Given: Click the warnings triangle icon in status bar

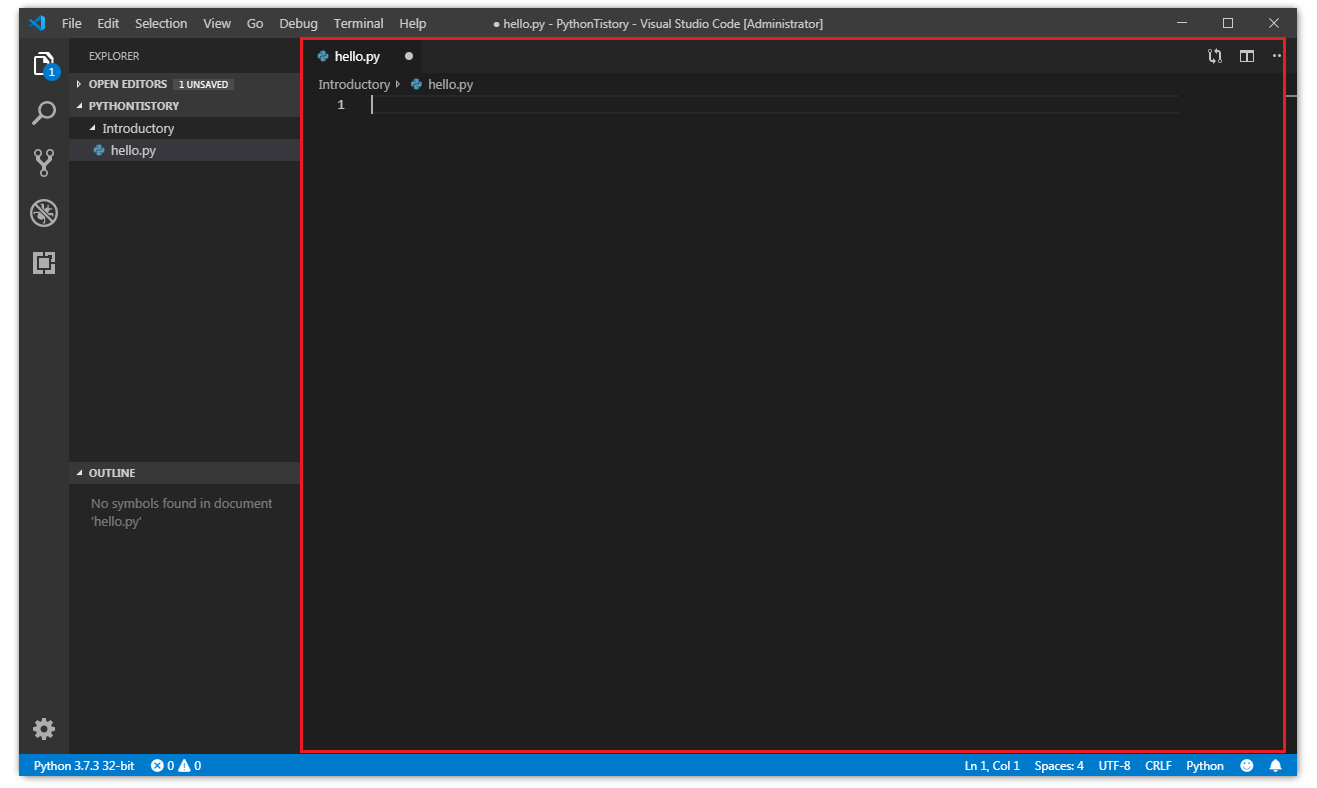Looking at the screenshot, I should pyautogui.click(x=184, y=766).
